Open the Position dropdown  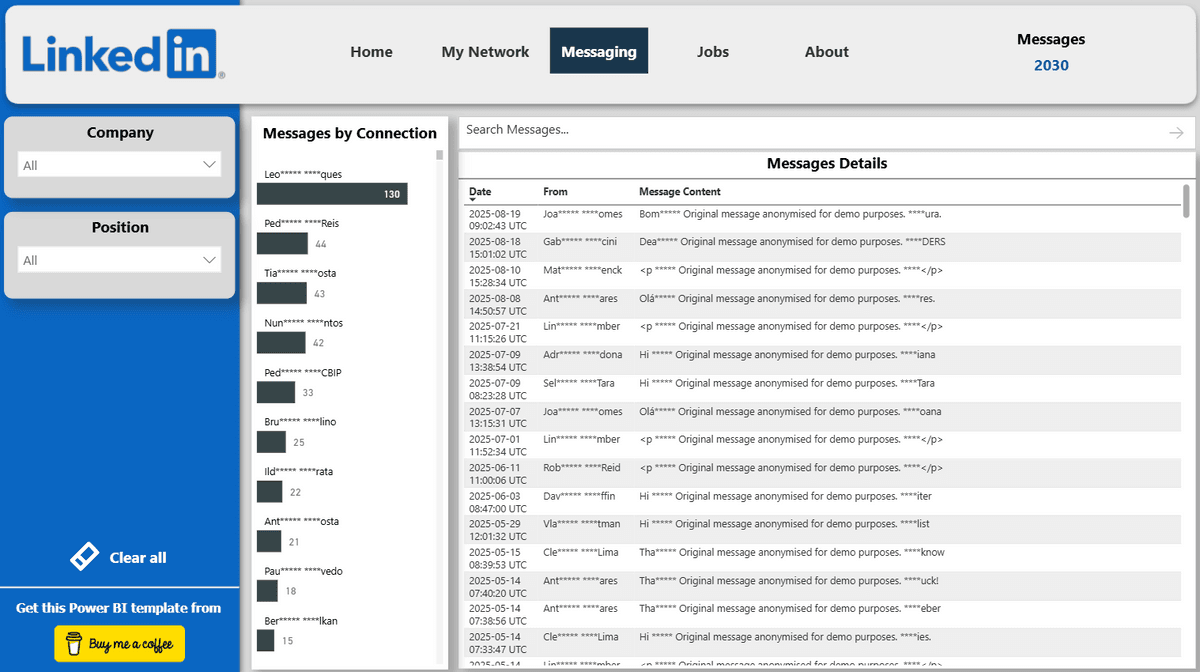coord(120,260)
